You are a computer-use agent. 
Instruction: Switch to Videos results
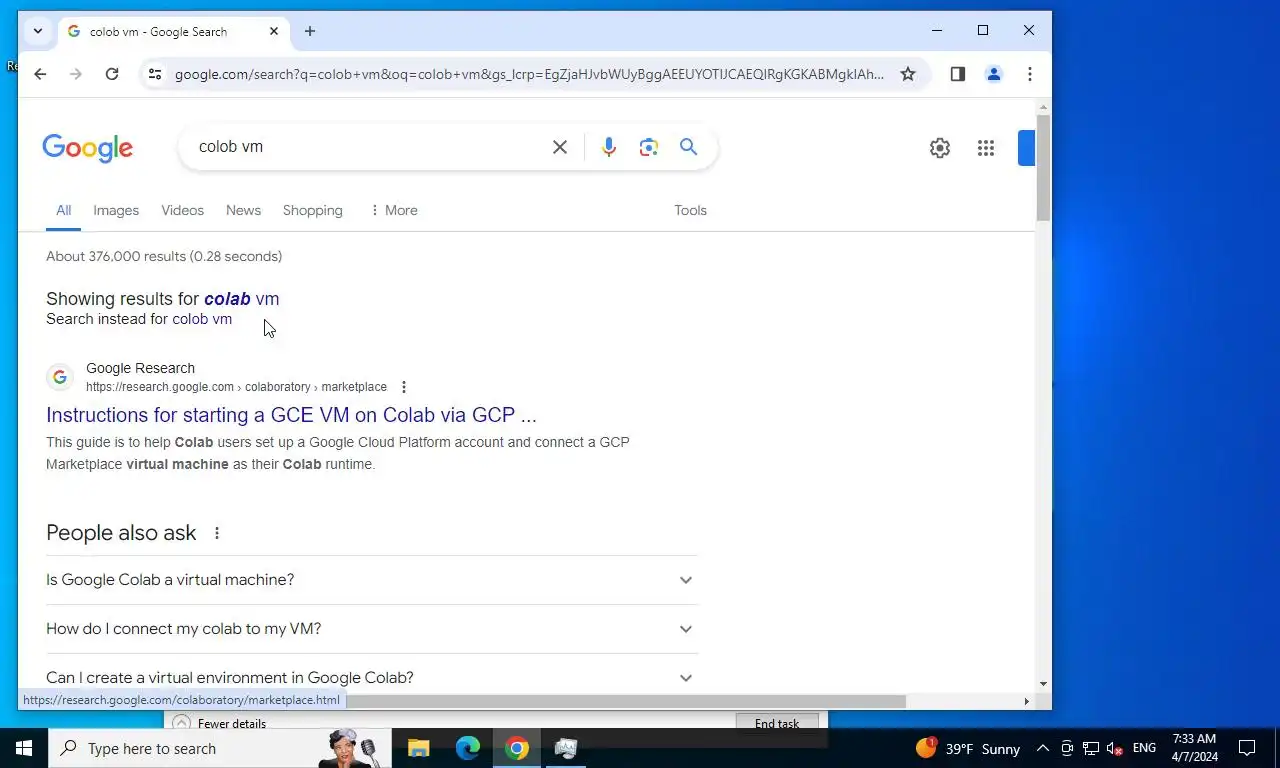click(182, 210)
